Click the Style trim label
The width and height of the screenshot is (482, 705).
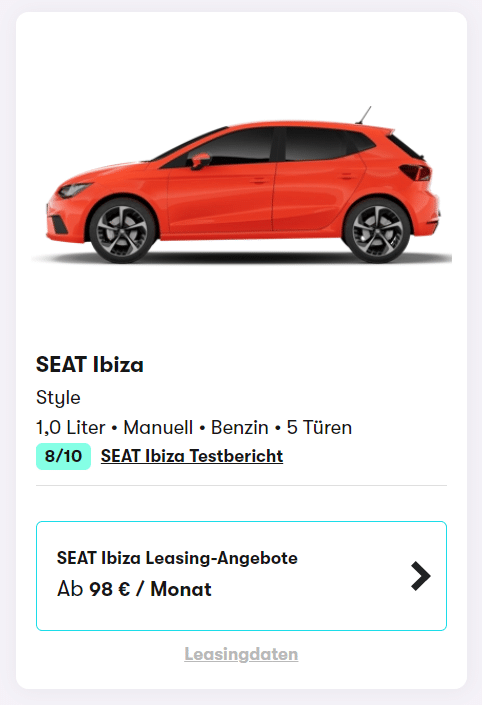[x=58, y=398]
